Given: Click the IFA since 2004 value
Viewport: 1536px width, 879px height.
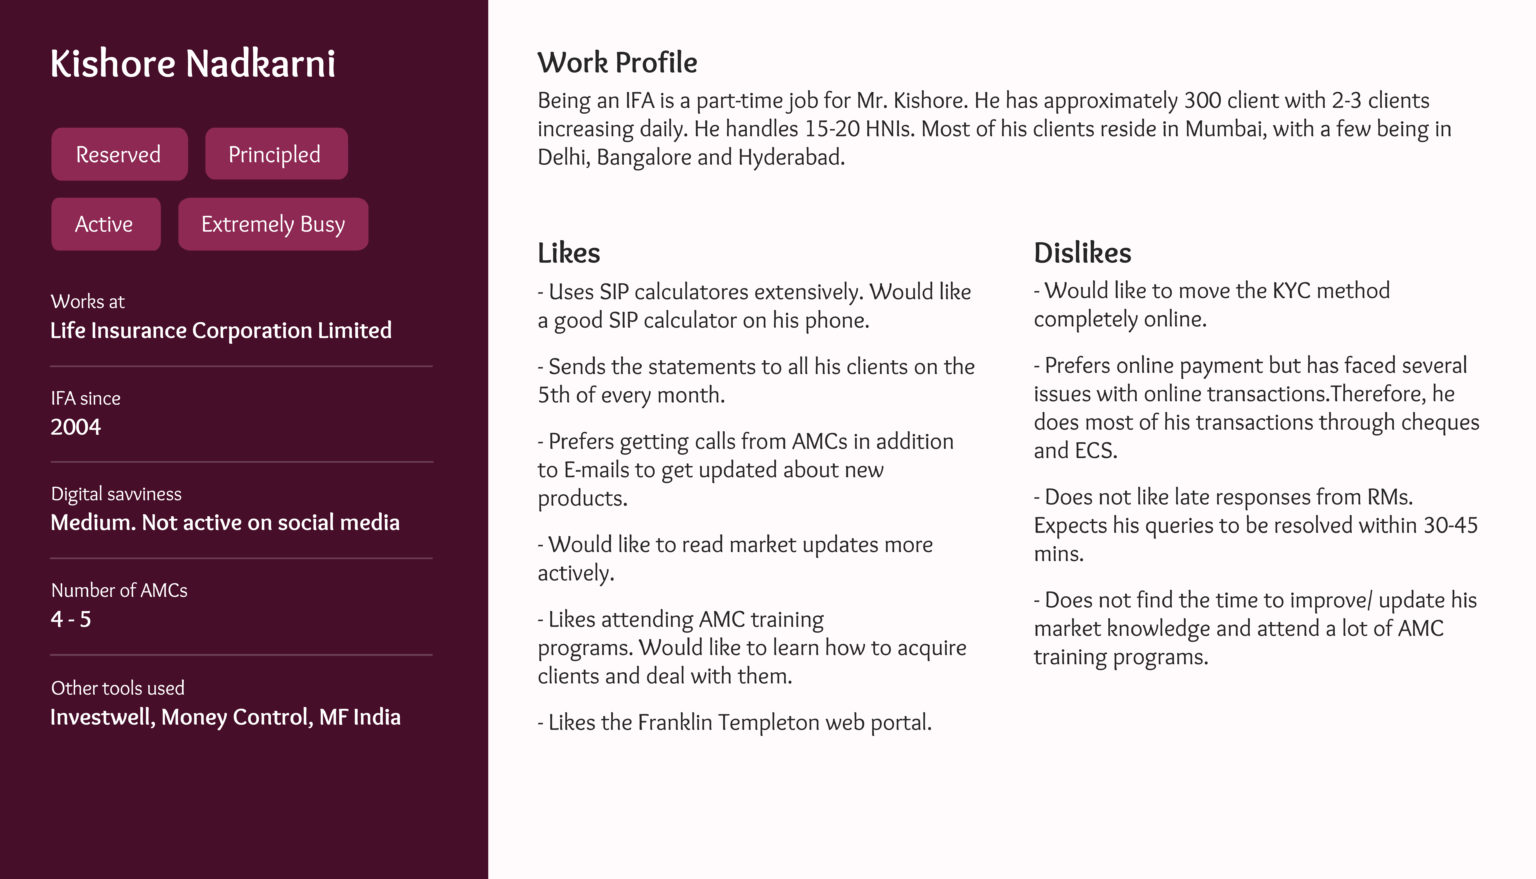Looking at the screenshot, I should point(76,427).
